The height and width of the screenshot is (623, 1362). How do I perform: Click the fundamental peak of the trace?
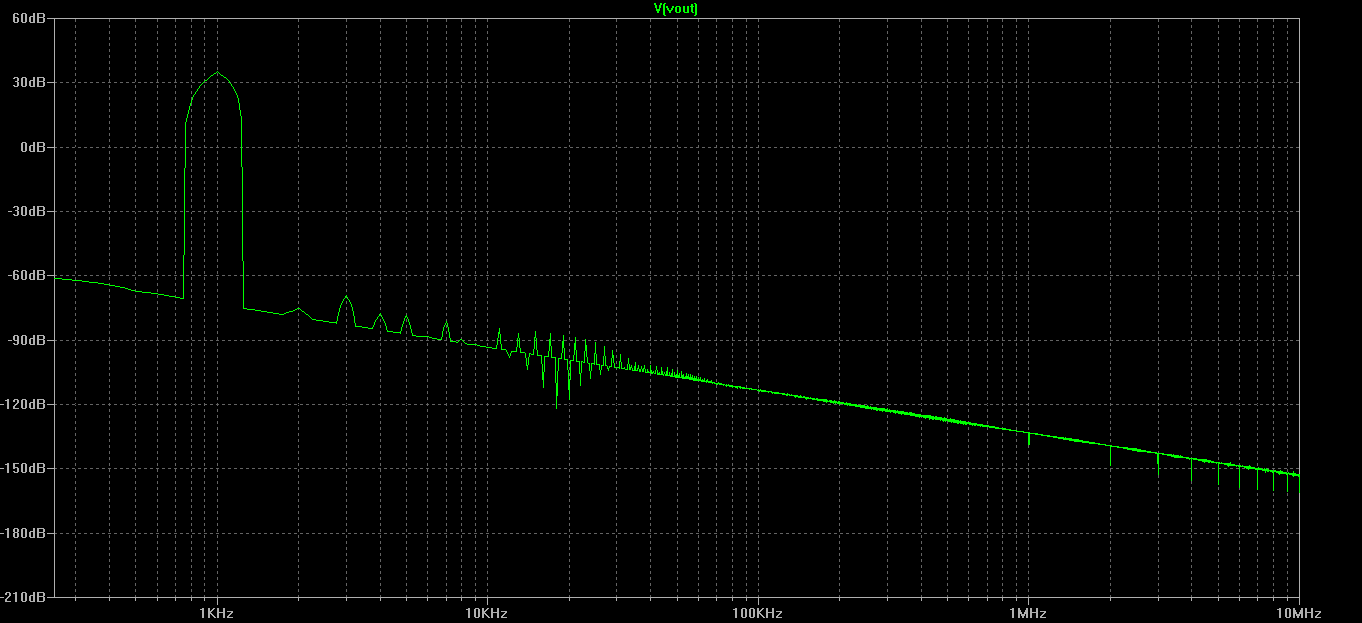click(217, 72)
